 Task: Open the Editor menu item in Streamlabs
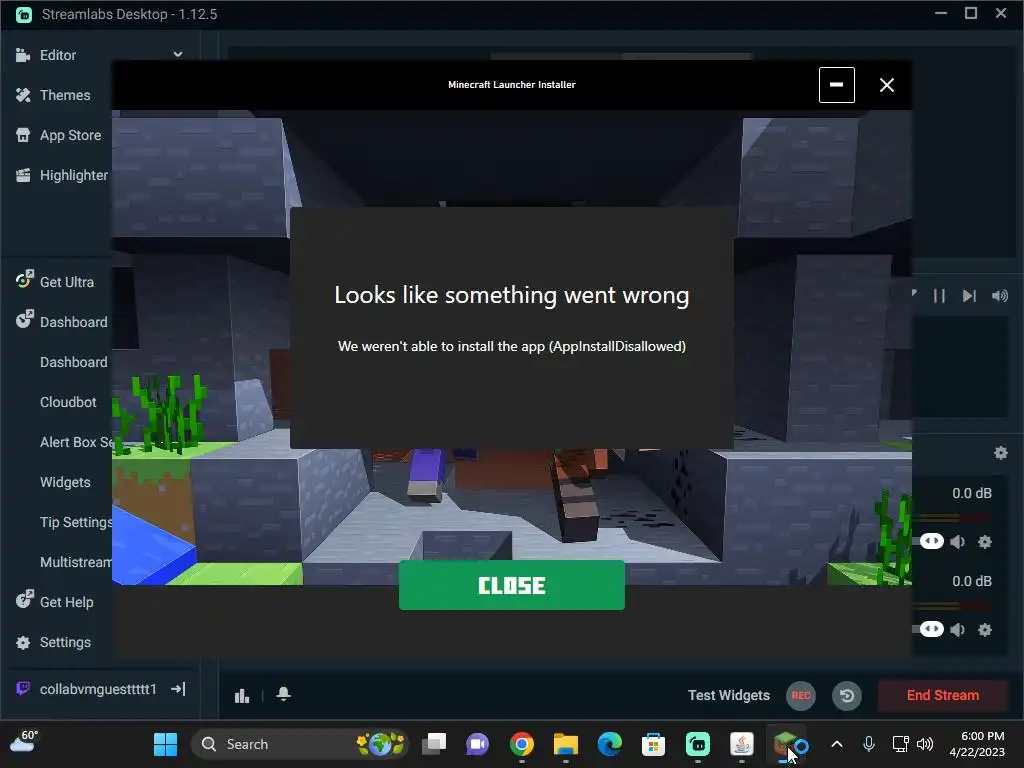click(x=57, y=55)
